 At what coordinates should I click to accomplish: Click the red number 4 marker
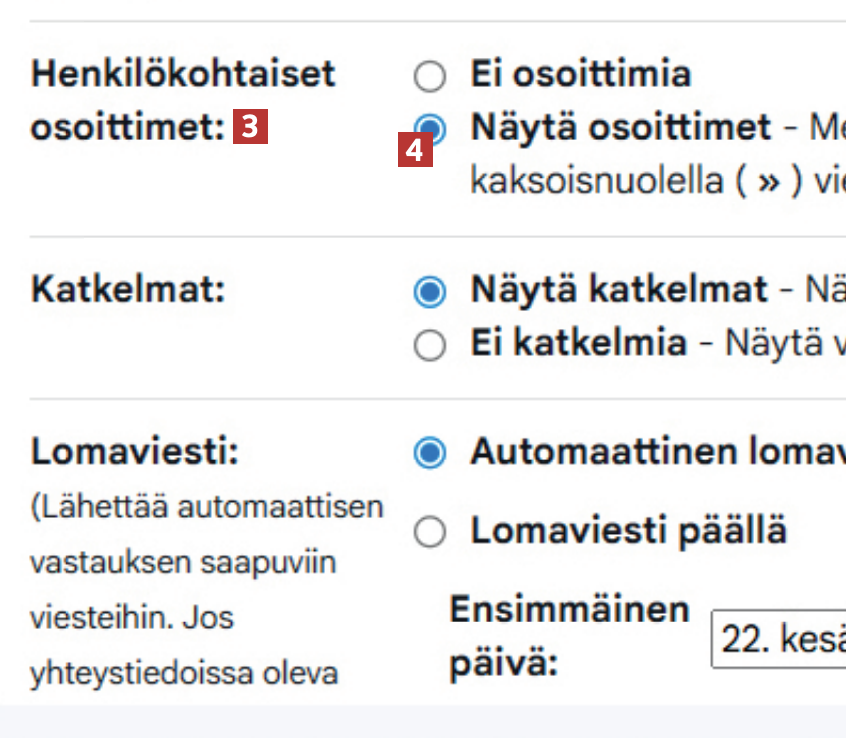coord(415,151)
